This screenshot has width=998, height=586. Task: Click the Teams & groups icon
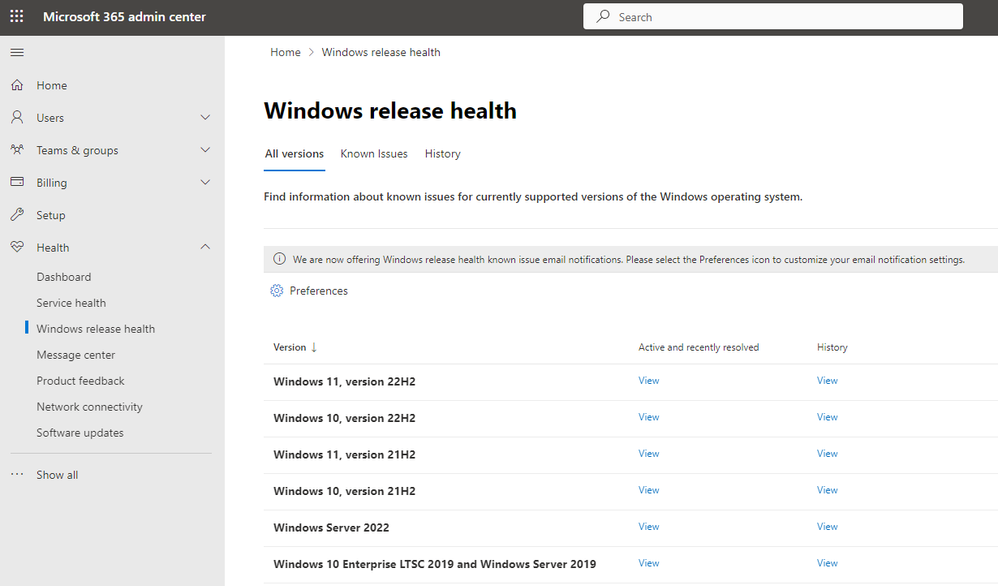tap(15, 150)
